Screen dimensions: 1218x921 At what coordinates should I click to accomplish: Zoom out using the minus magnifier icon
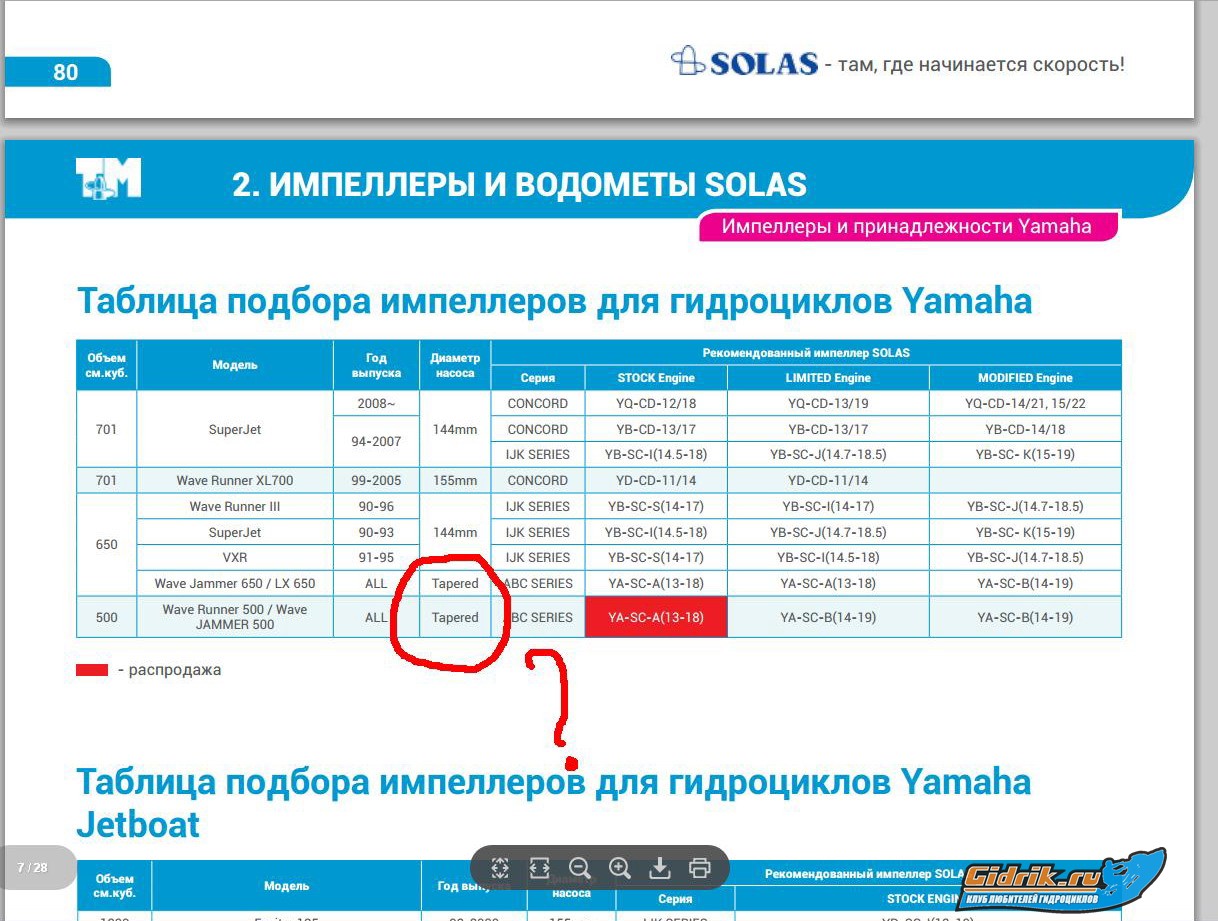580,867
